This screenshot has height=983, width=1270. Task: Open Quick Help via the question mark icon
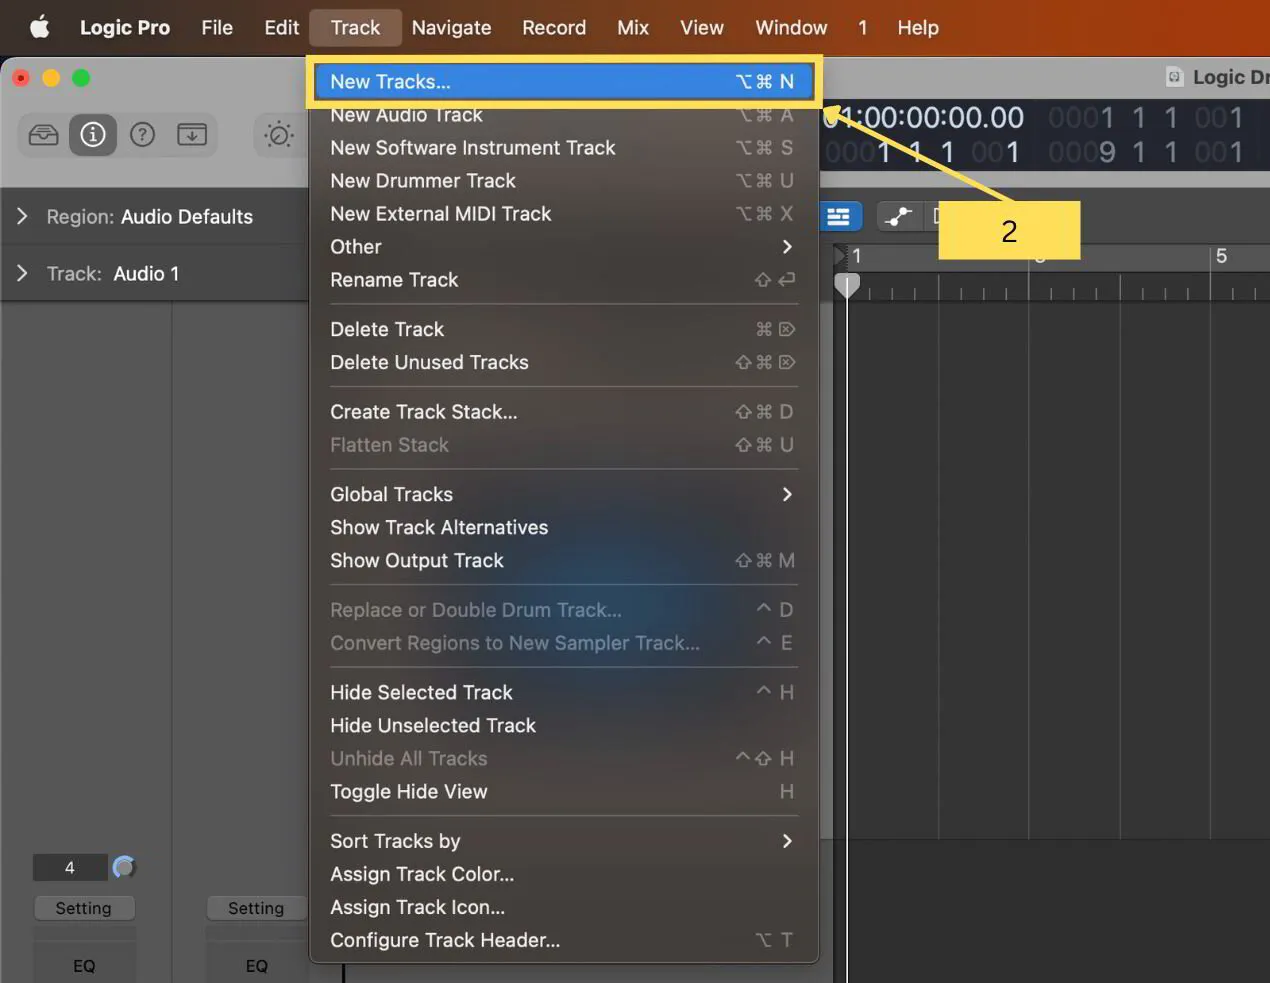coord(142,134)
